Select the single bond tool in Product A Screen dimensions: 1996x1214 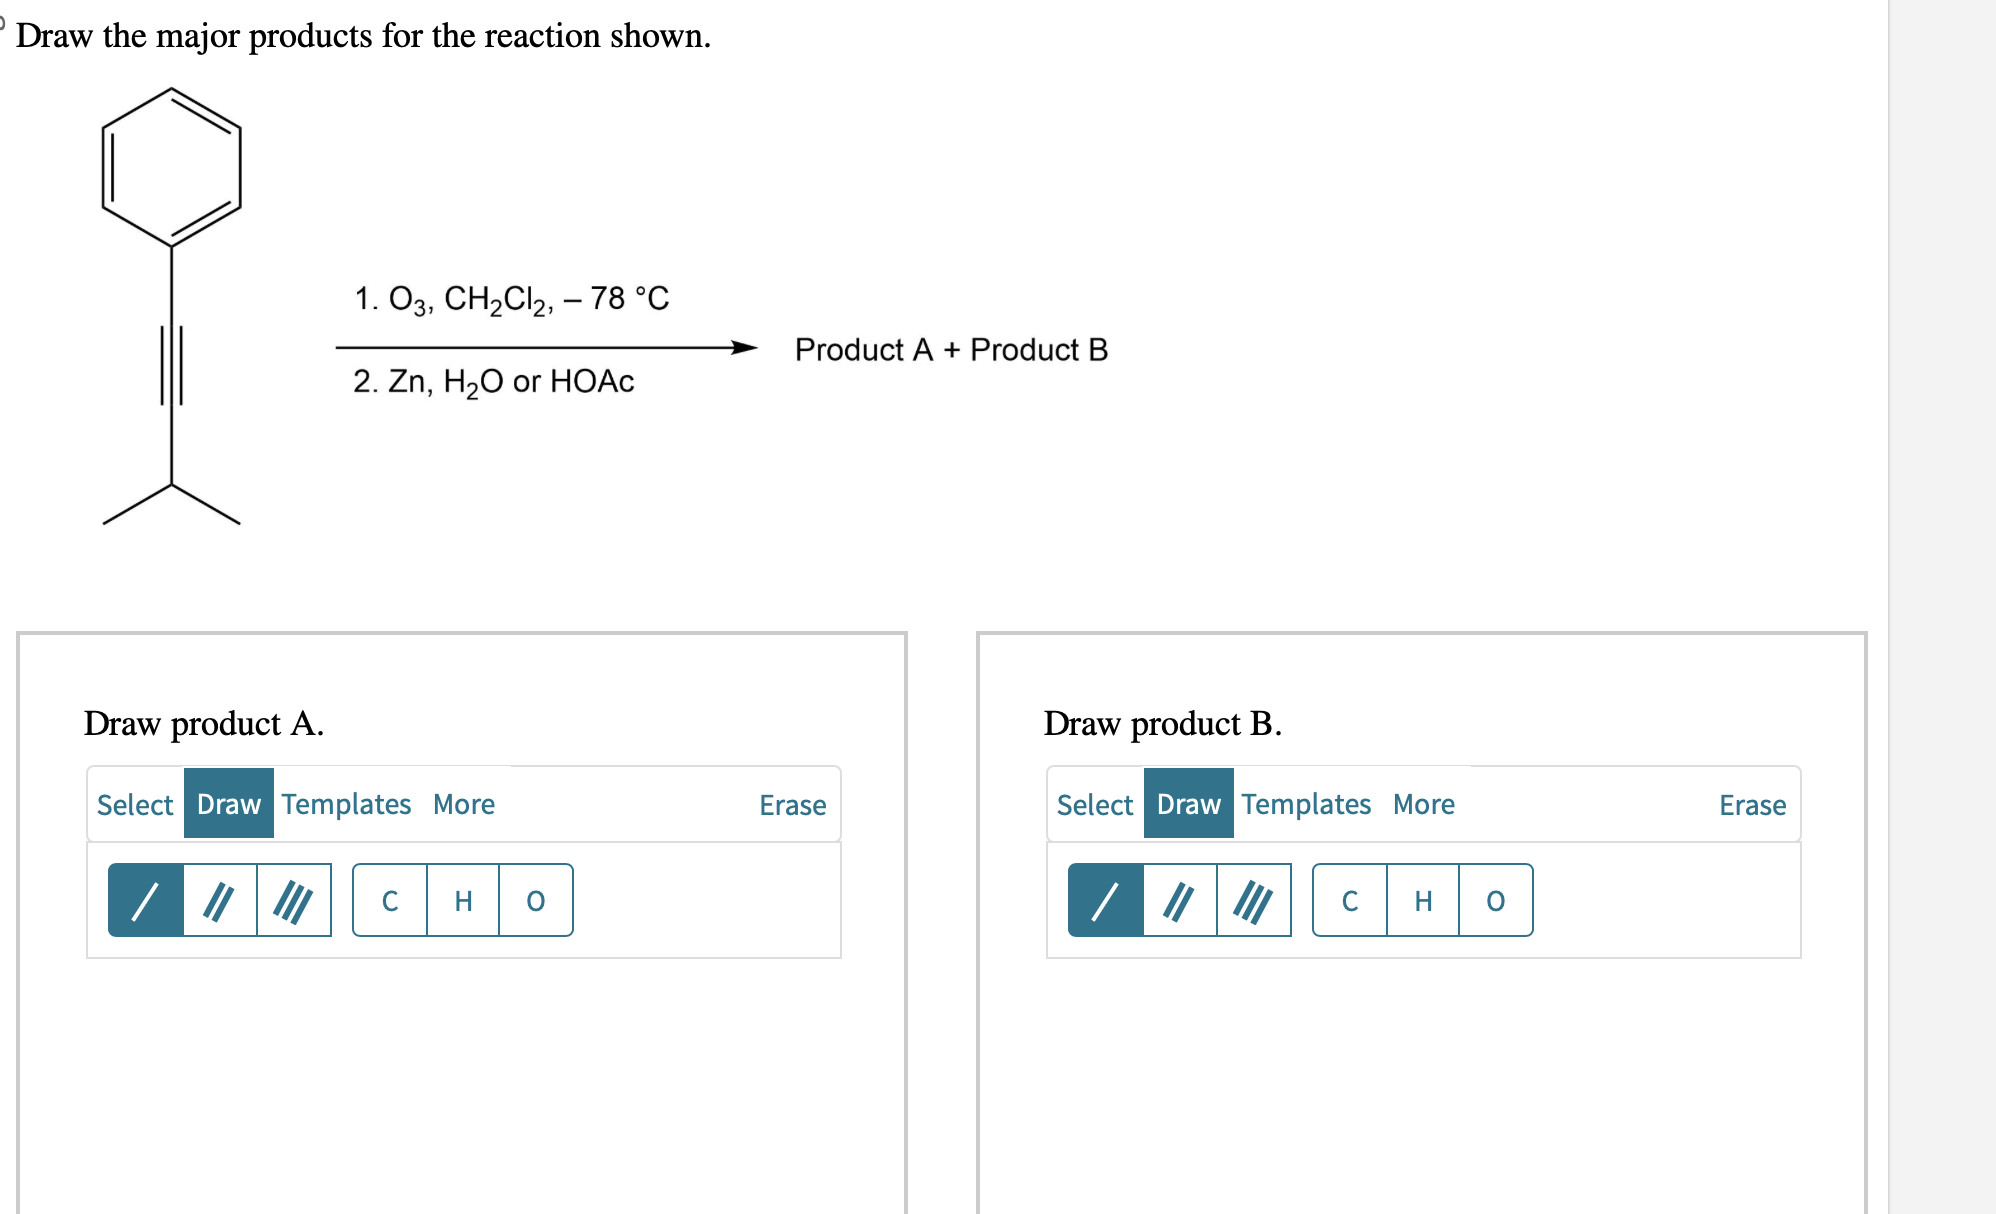146,901
